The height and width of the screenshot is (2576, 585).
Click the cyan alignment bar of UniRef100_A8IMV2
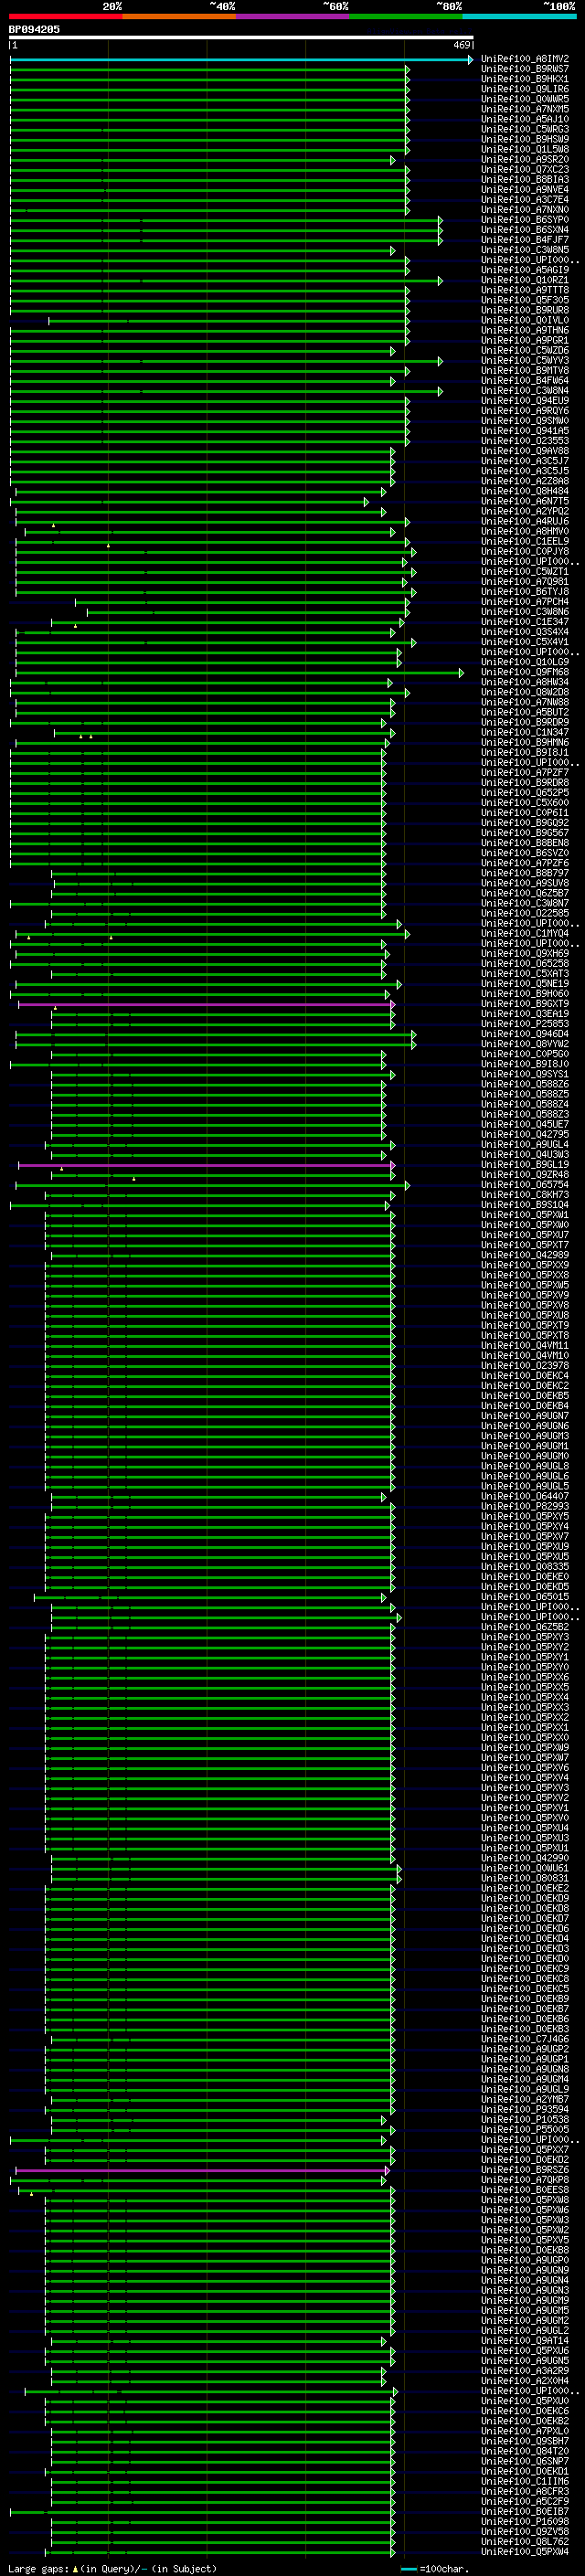tap(241, 59)
